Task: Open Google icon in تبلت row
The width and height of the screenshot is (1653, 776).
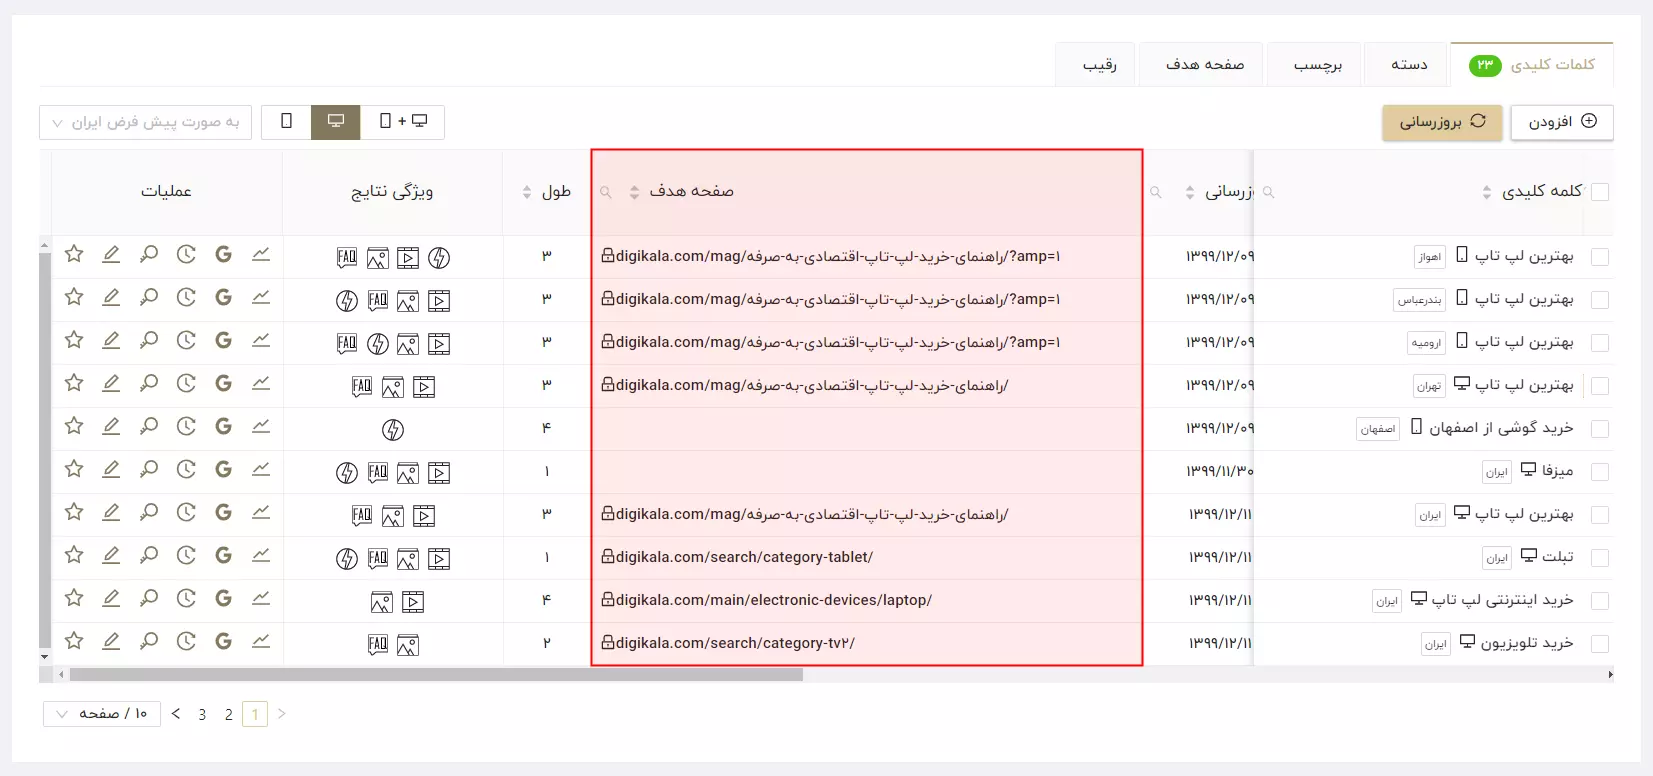Action: (223, 555)
